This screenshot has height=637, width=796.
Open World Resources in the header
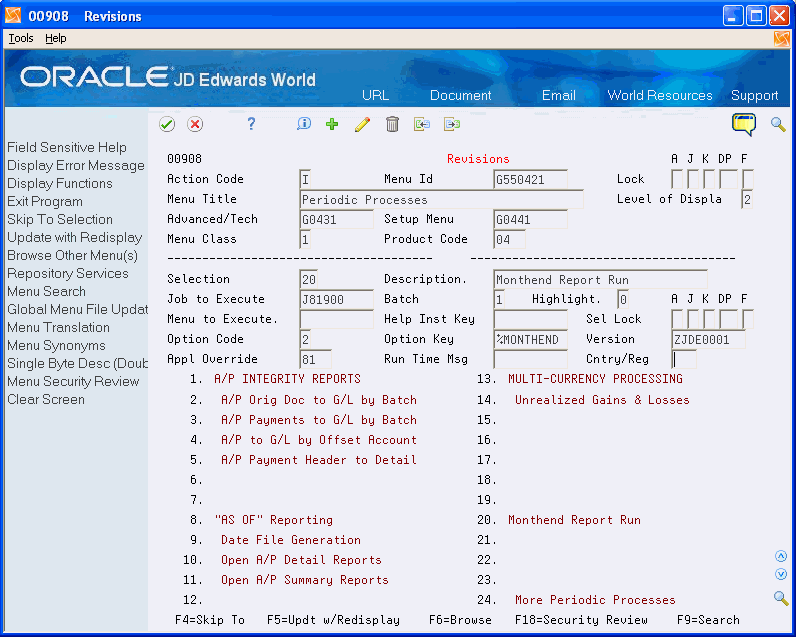pos(660,95)
